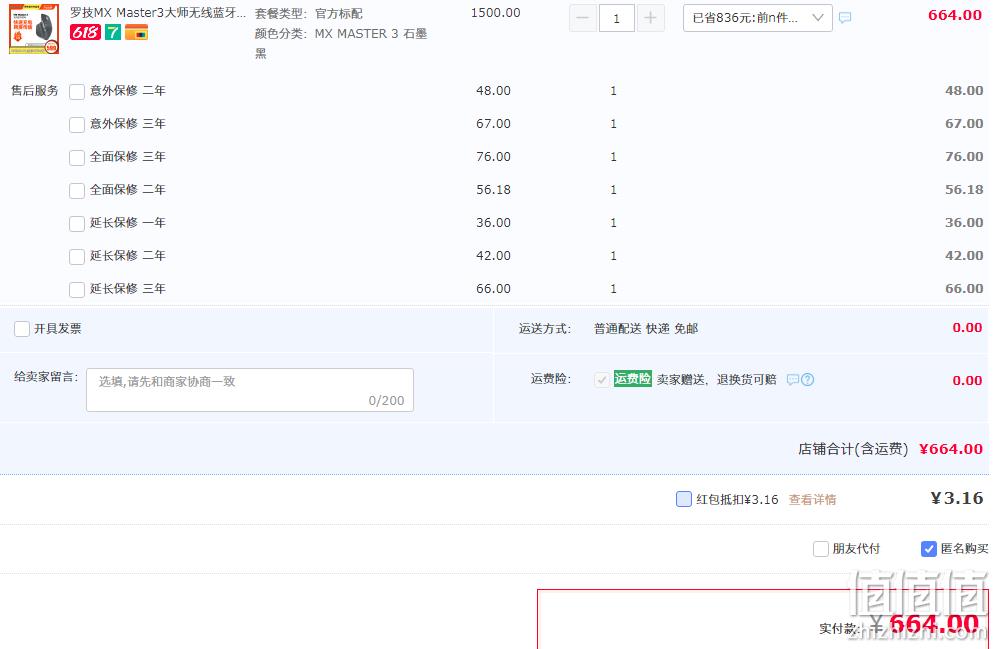Screen dimensions: 997x649
Task: Enable the 红包抵扣¥3.16 checkbox
Action: tap(684, 499)
